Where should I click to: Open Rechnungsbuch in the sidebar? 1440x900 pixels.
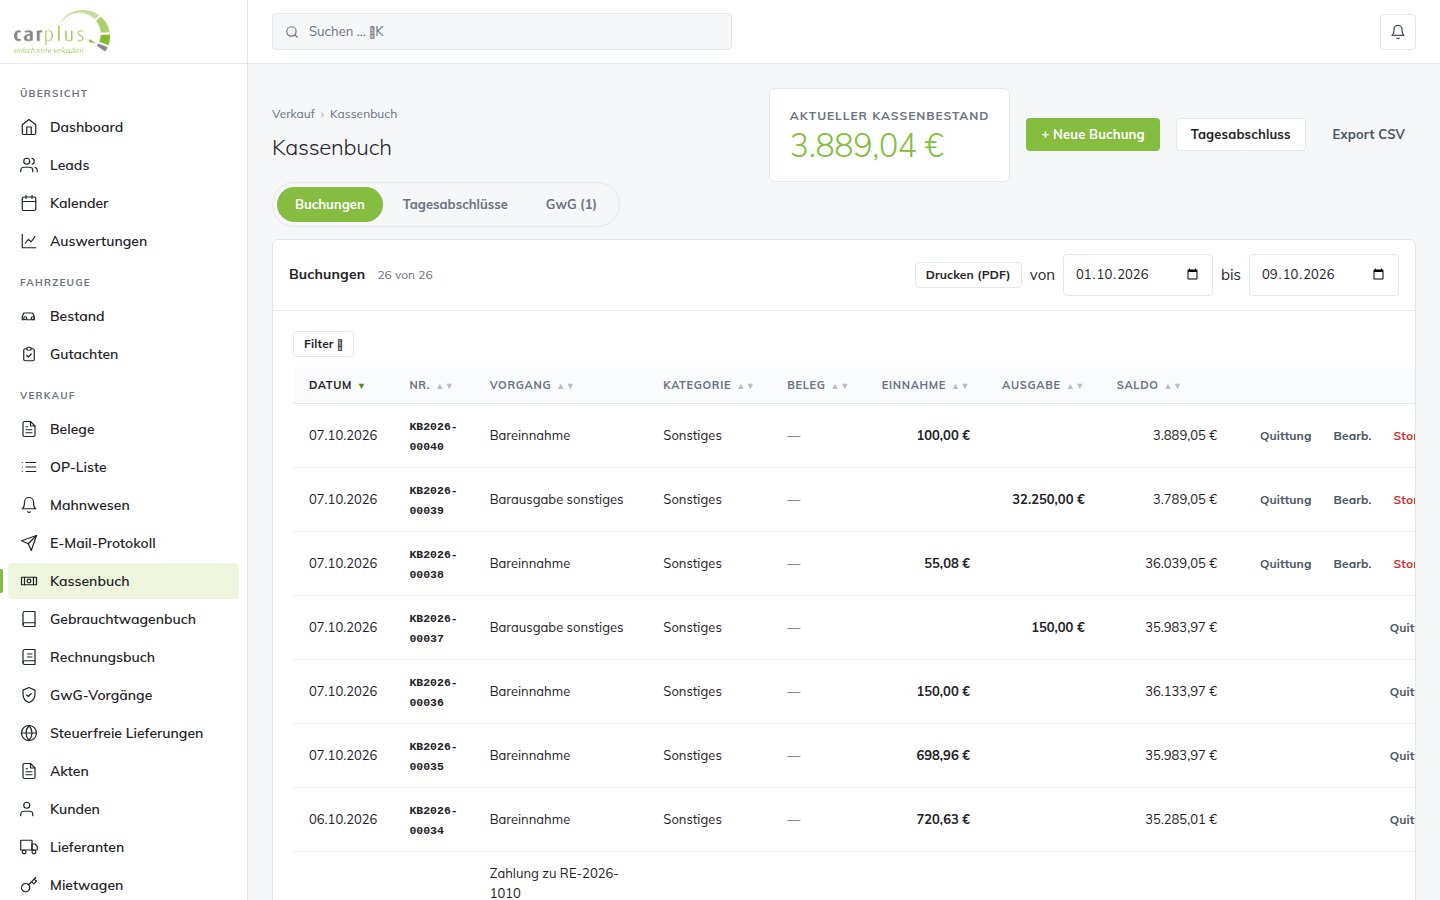click(x=123, y=657)
